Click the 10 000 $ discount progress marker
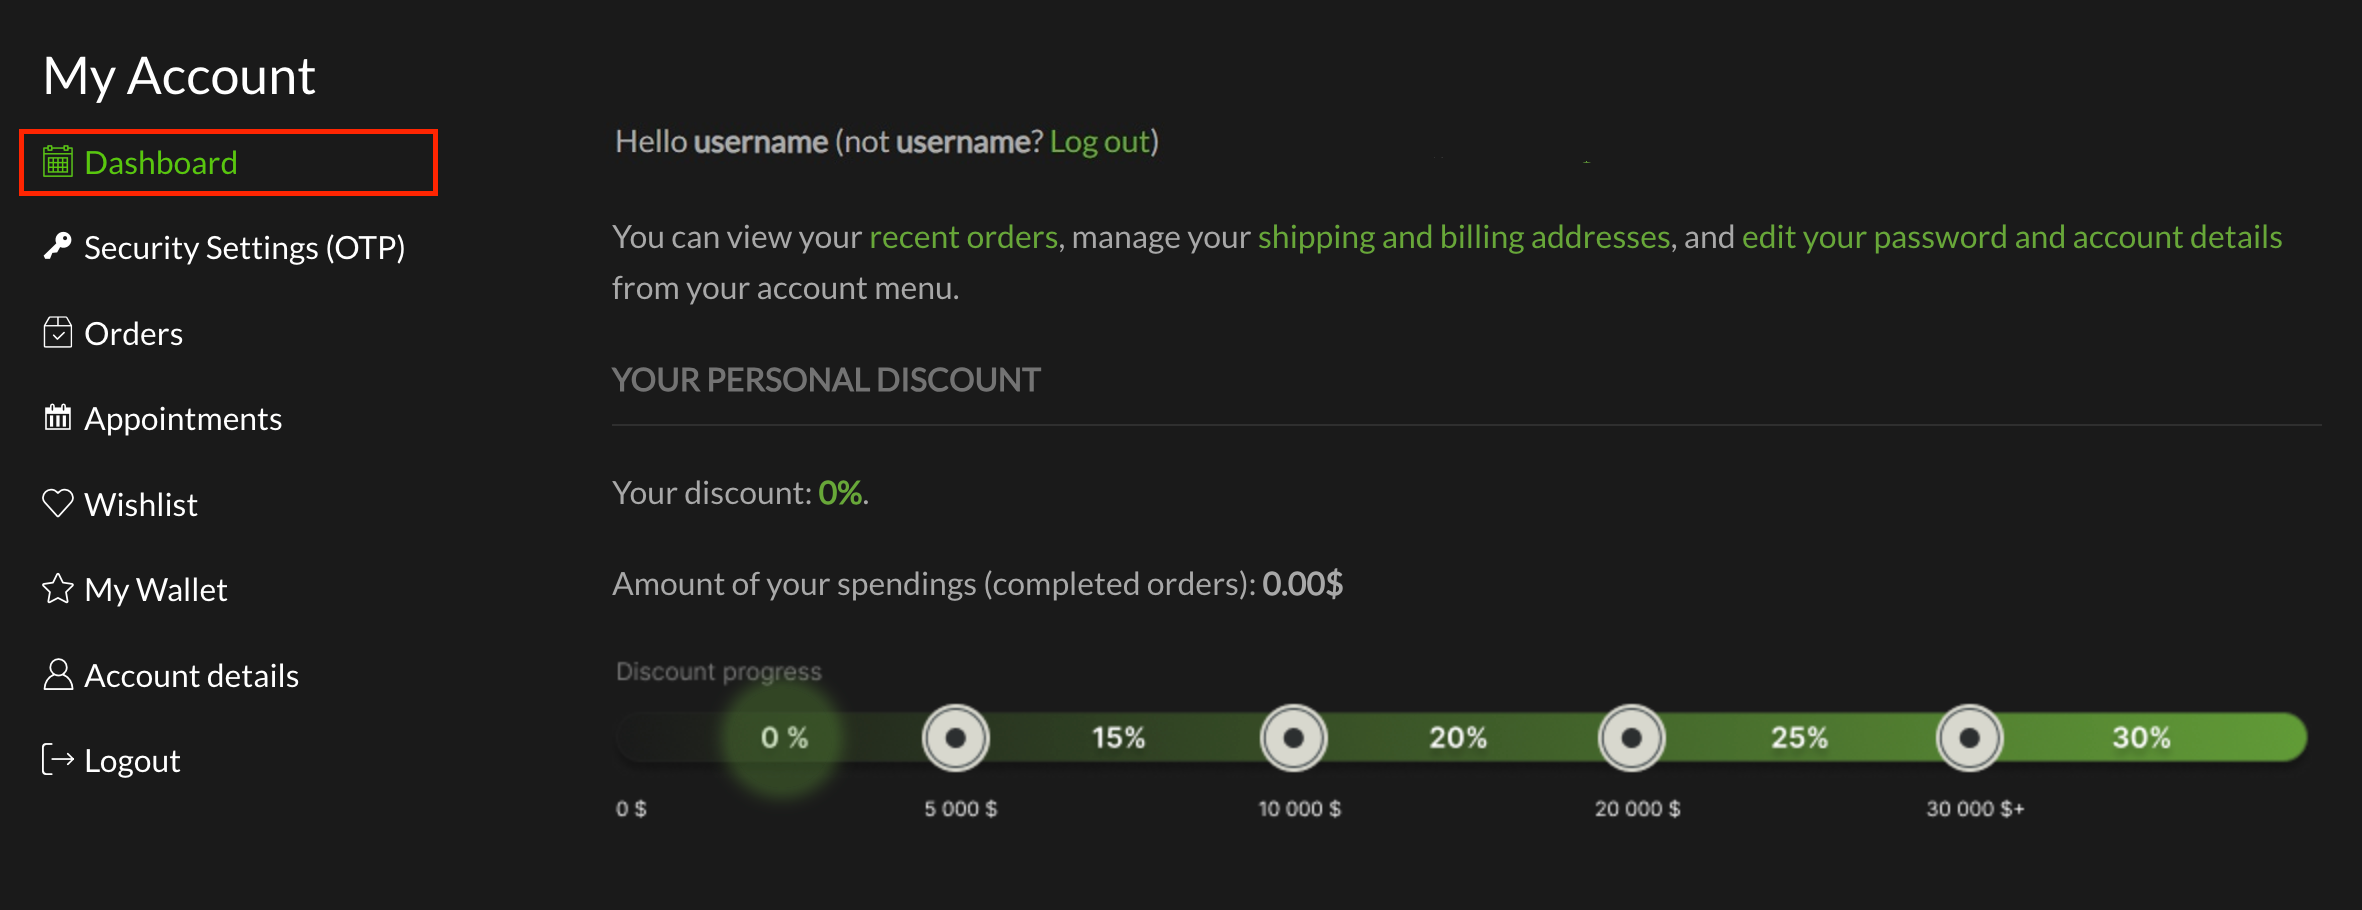 click(x=1293, y=738)
